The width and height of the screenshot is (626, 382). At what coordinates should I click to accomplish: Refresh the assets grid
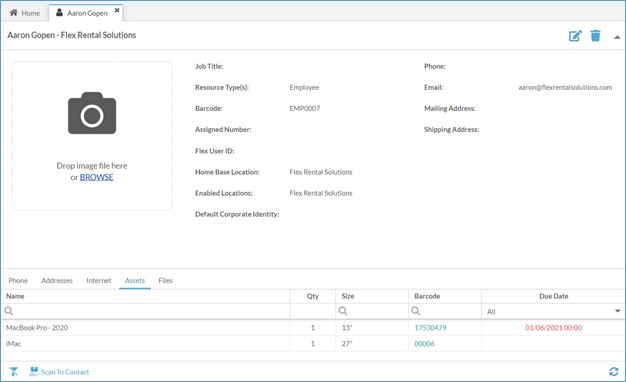click(x=614, y=372)
